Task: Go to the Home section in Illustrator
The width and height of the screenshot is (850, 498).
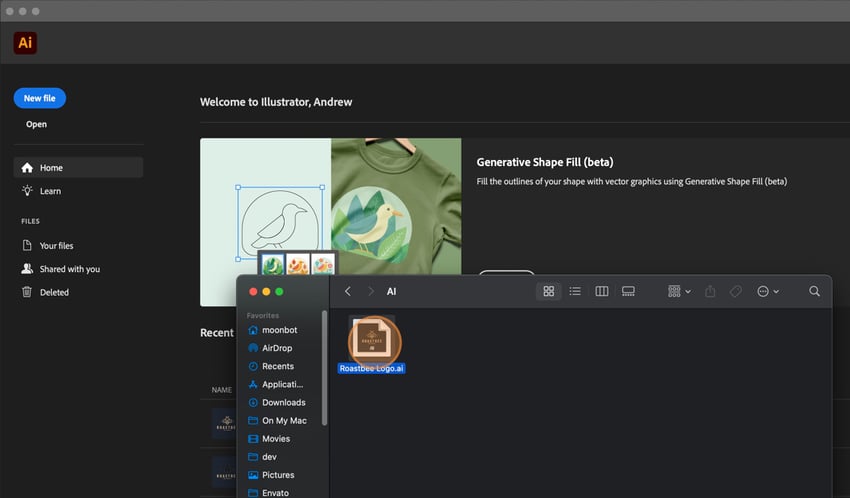Action: coord(78,167)
